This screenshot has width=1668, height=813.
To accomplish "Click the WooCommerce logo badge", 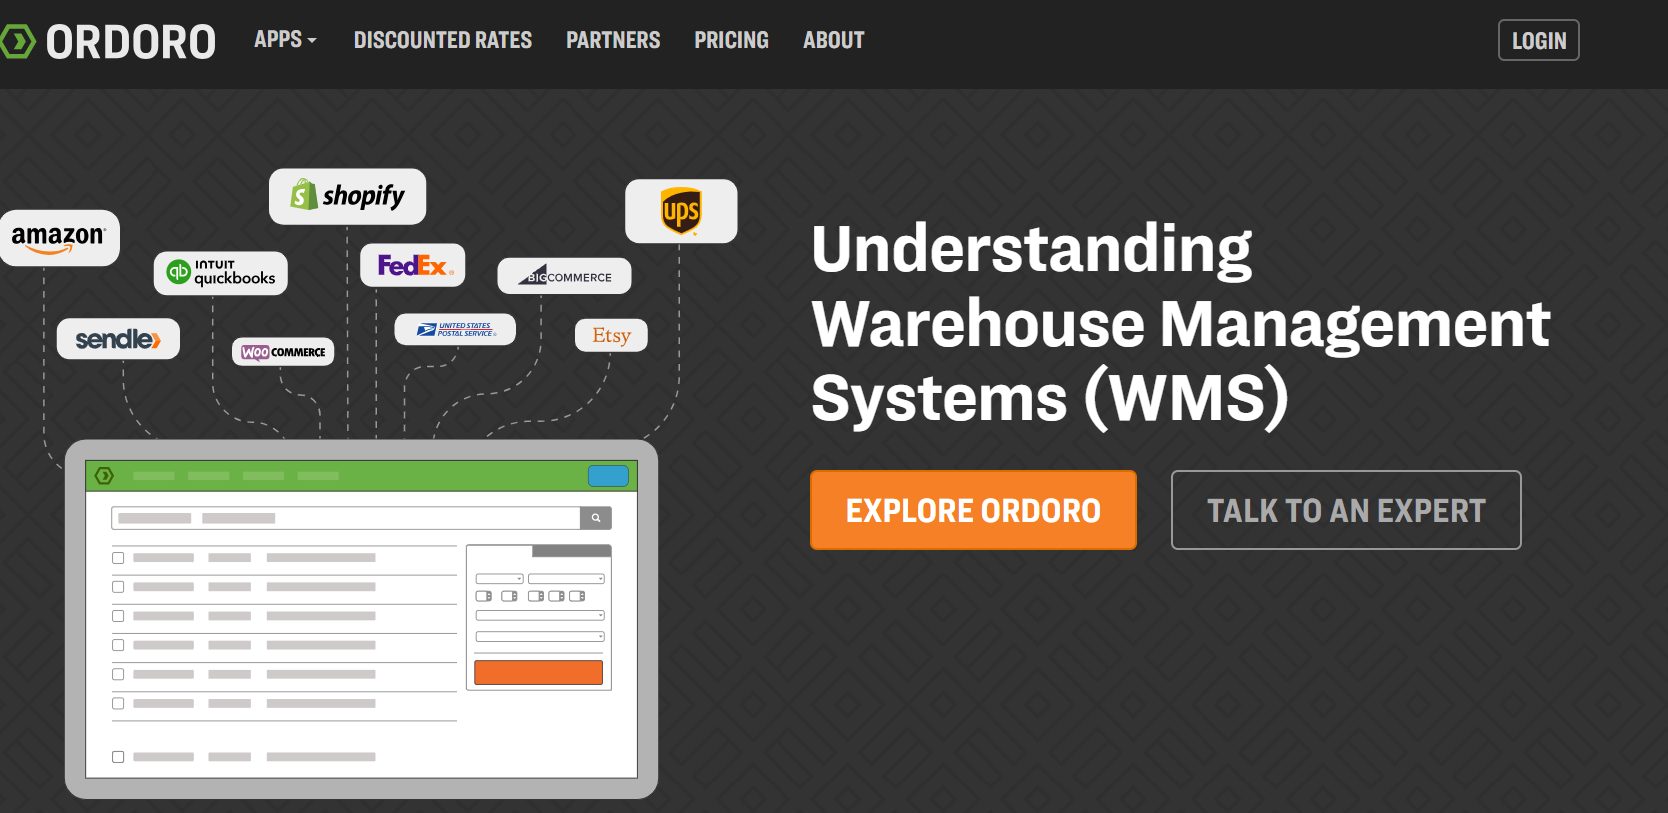I will tap(283, 352).
